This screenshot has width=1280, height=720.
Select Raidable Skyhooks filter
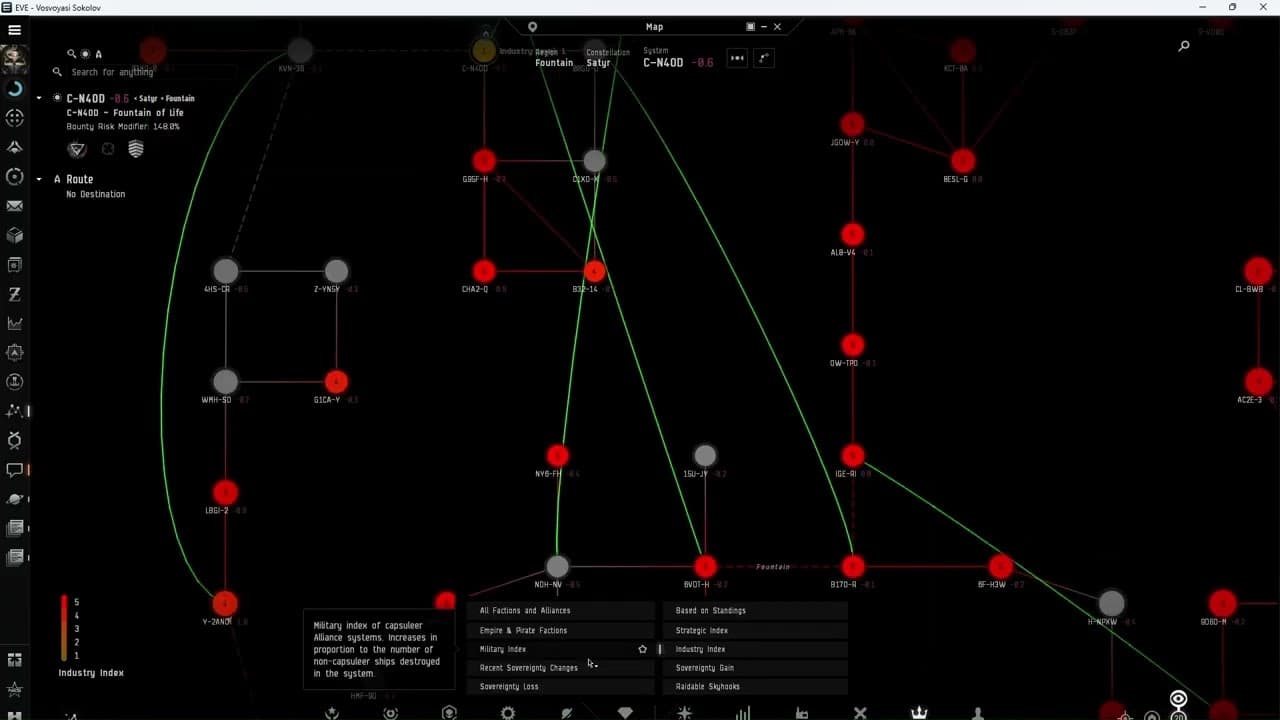click(755, 687)
